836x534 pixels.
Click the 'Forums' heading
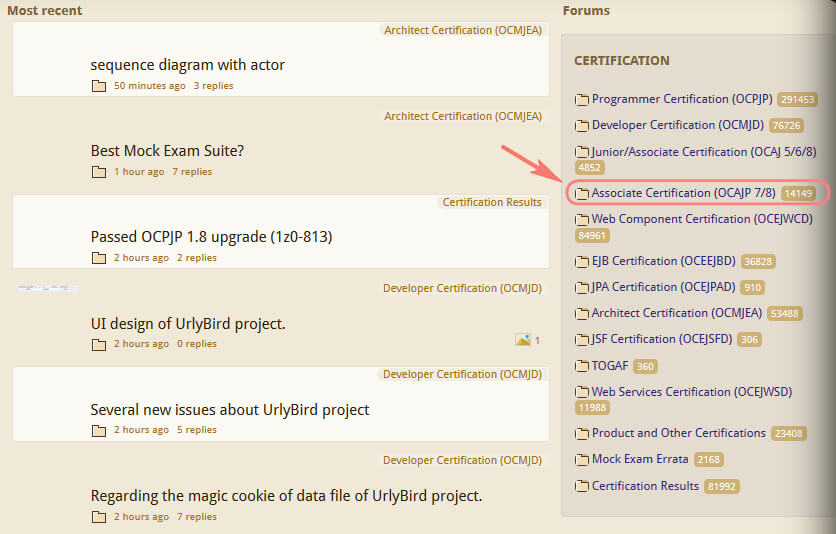coord(586,11)
